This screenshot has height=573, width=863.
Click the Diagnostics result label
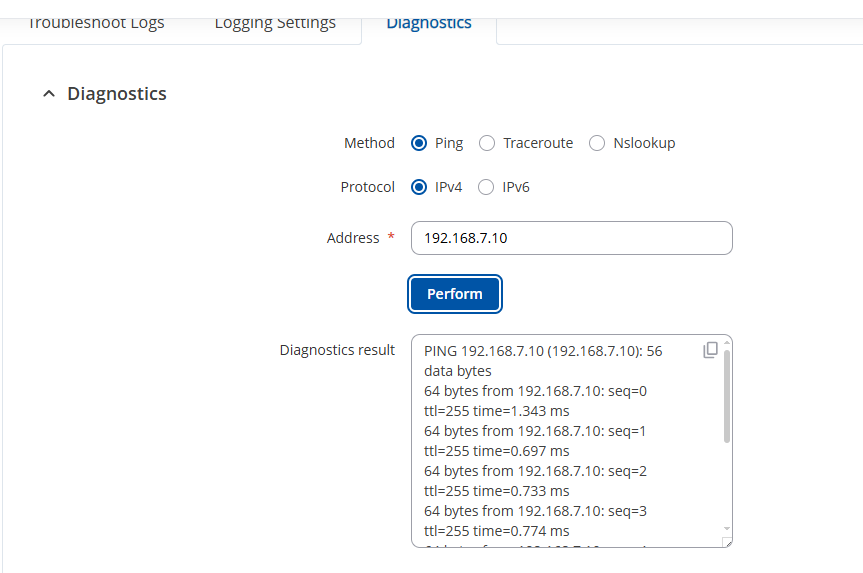click(x=337, y=350)
